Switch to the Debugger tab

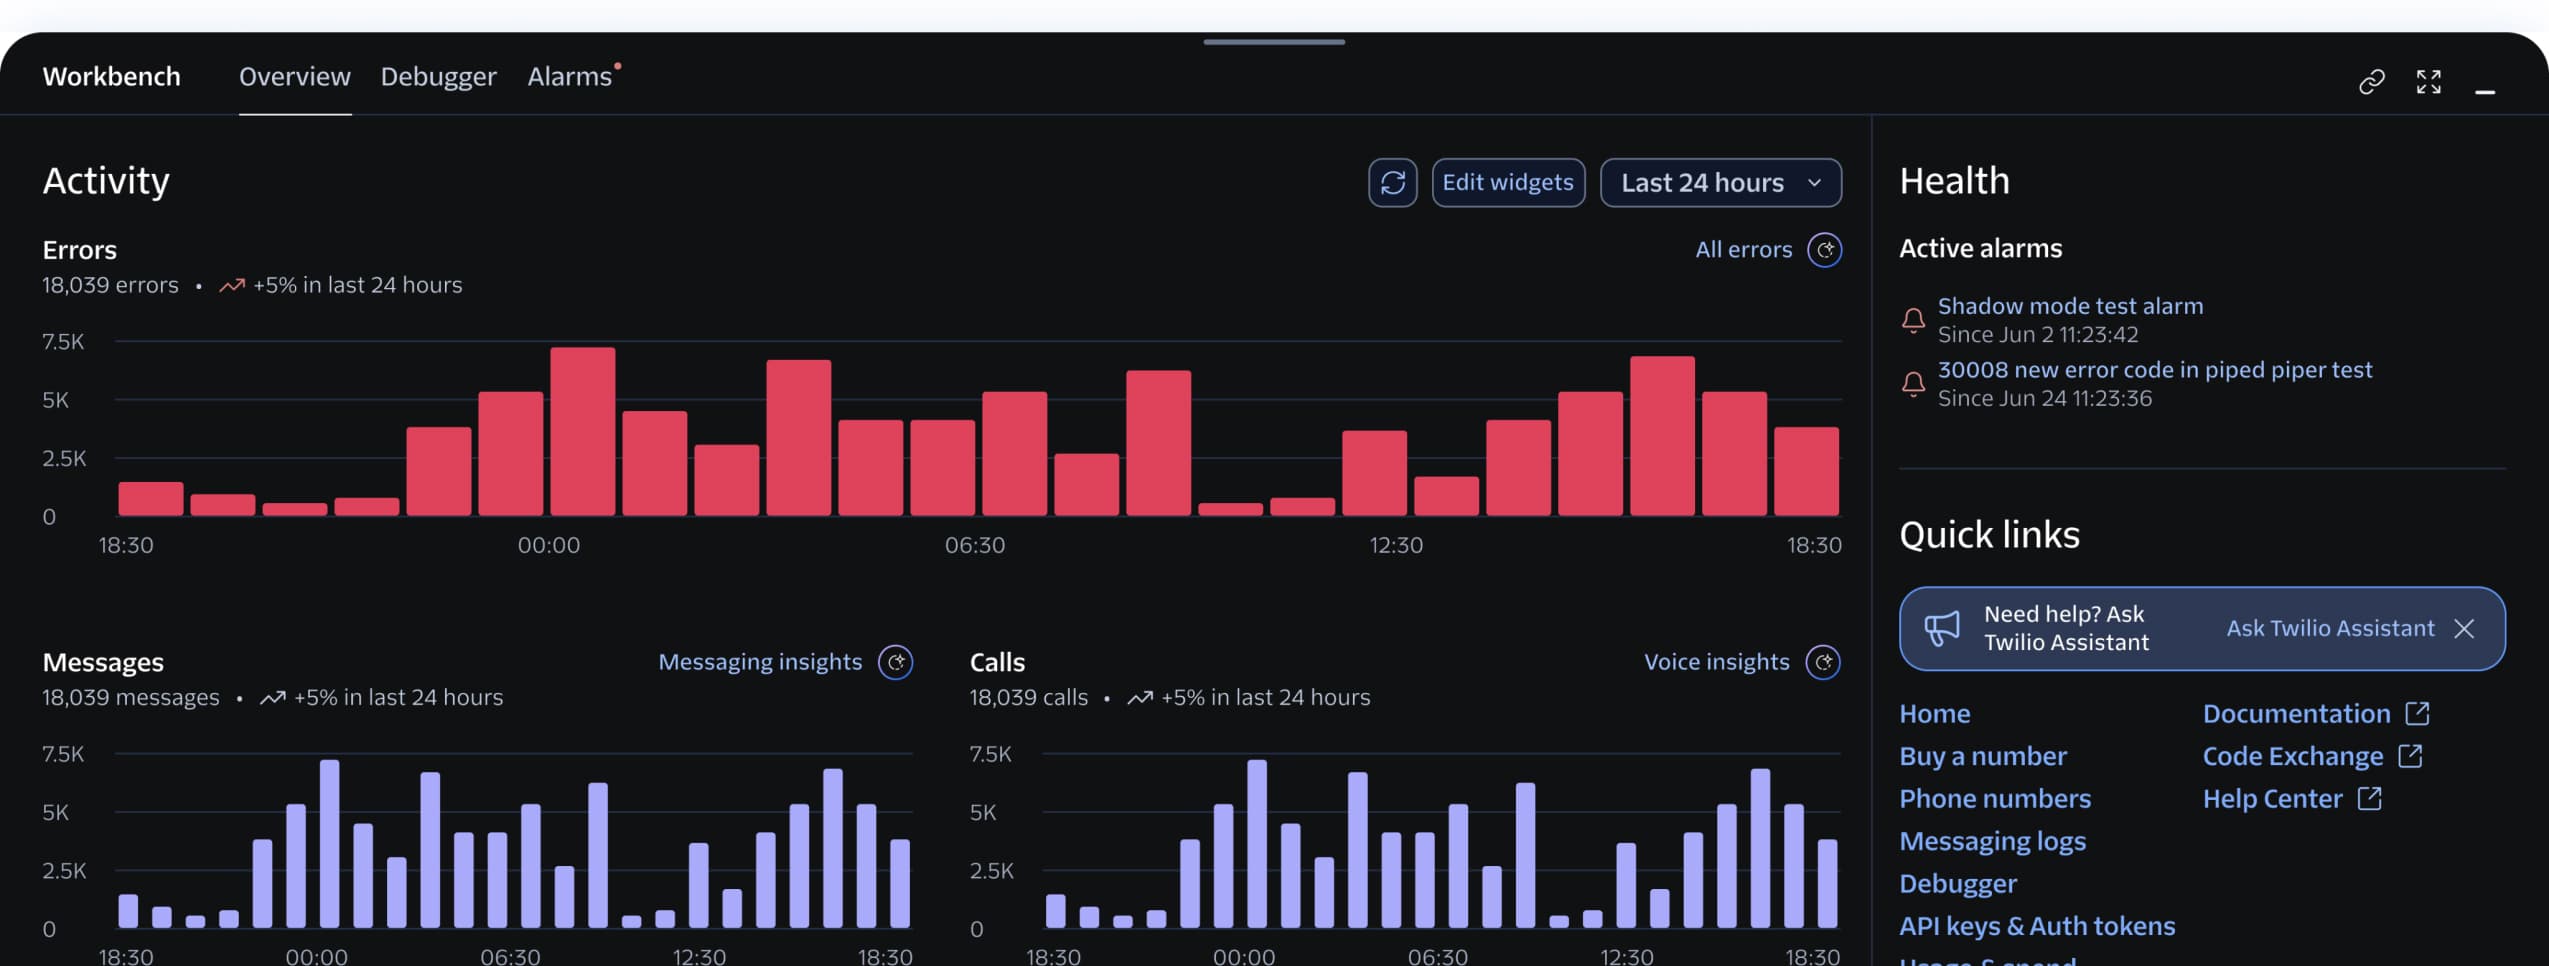(x=438, y=77)
